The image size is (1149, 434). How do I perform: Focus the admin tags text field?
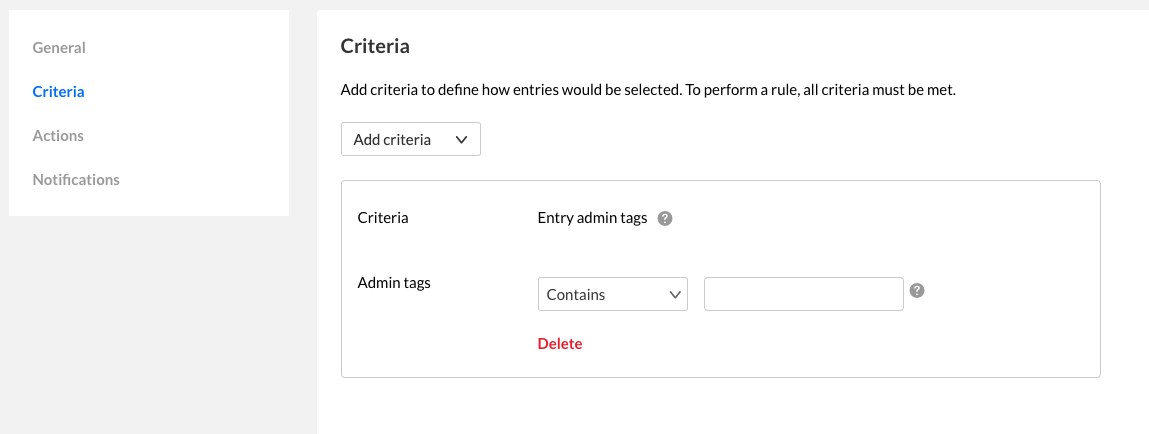[803, 295]
